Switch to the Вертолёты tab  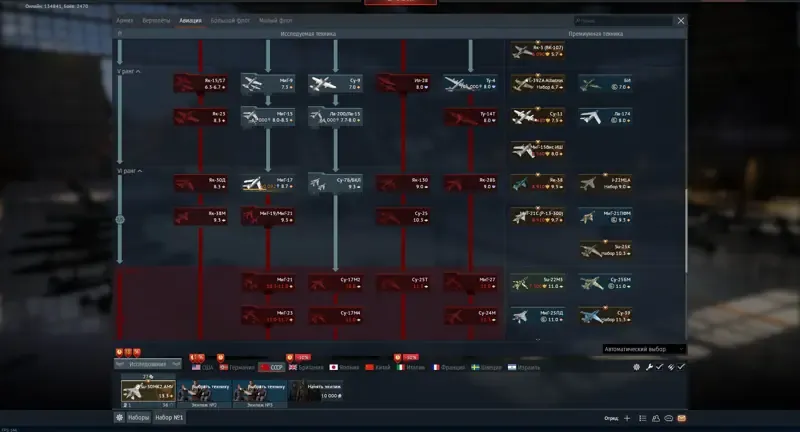point(156,20)
